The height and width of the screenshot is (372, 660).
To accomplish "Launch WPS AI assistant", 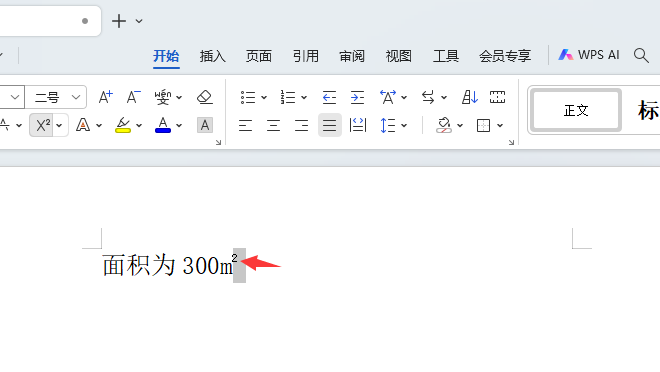I will pyautogui.click(x=588, y=55).
